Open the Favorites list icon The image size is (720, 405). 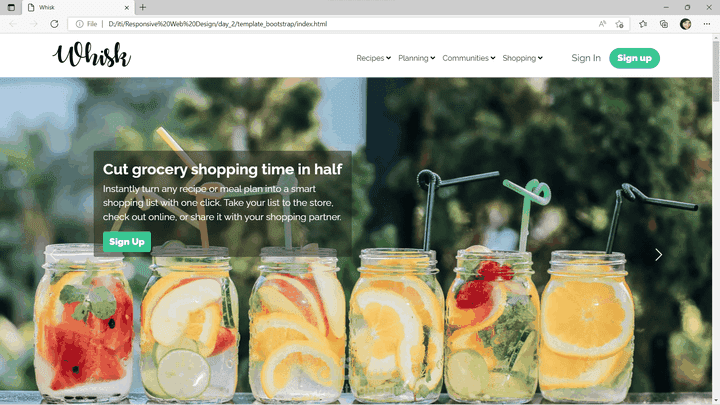point(643,24)
